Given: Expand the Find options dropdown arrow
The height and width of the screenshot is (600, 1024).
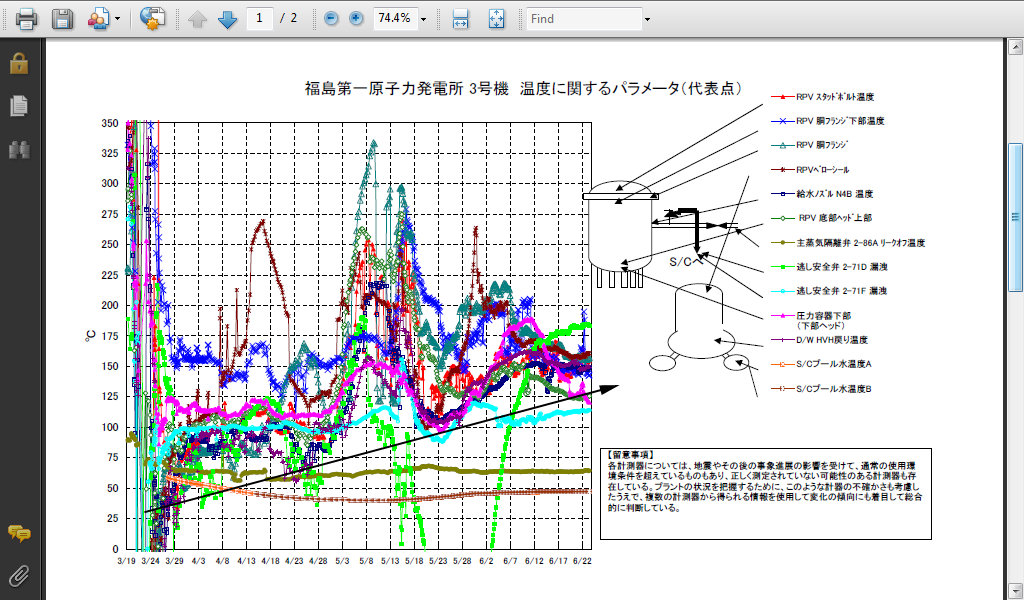Looking at the screenshot, I should tap(647, 19).
